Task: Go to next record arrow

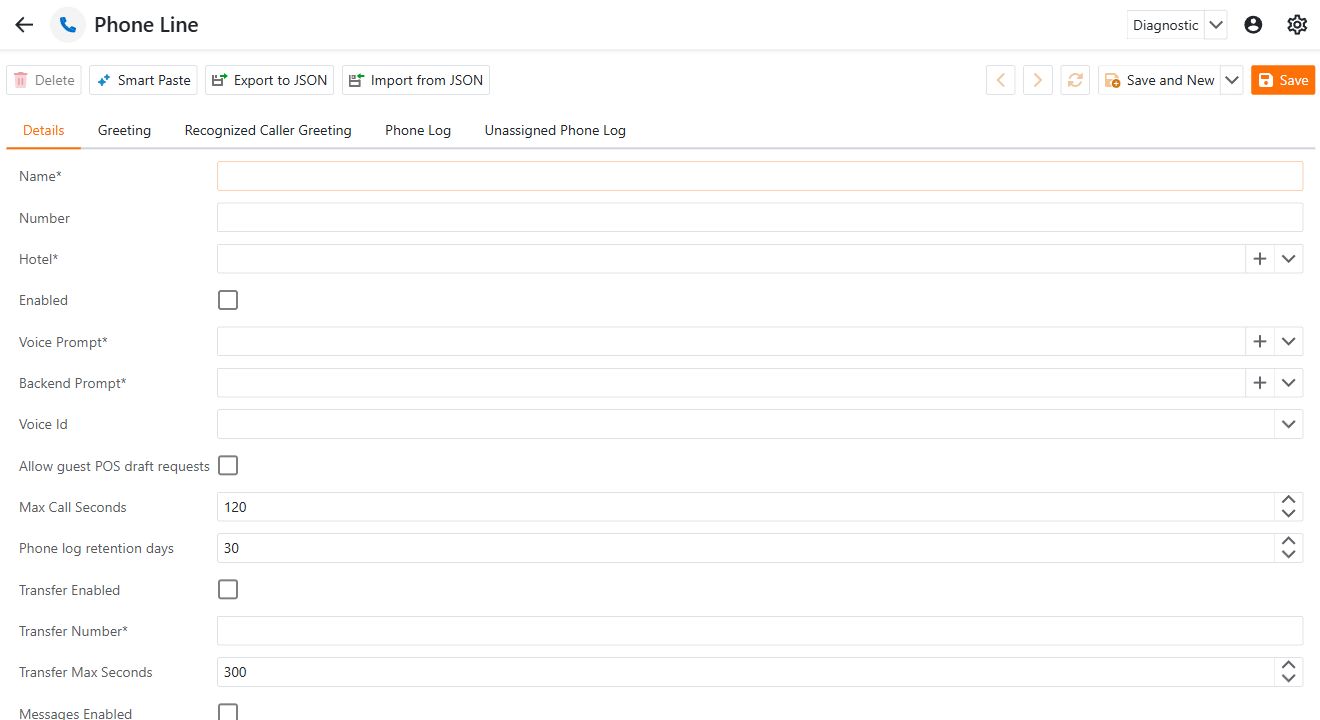Action: tap(1038, 80)
